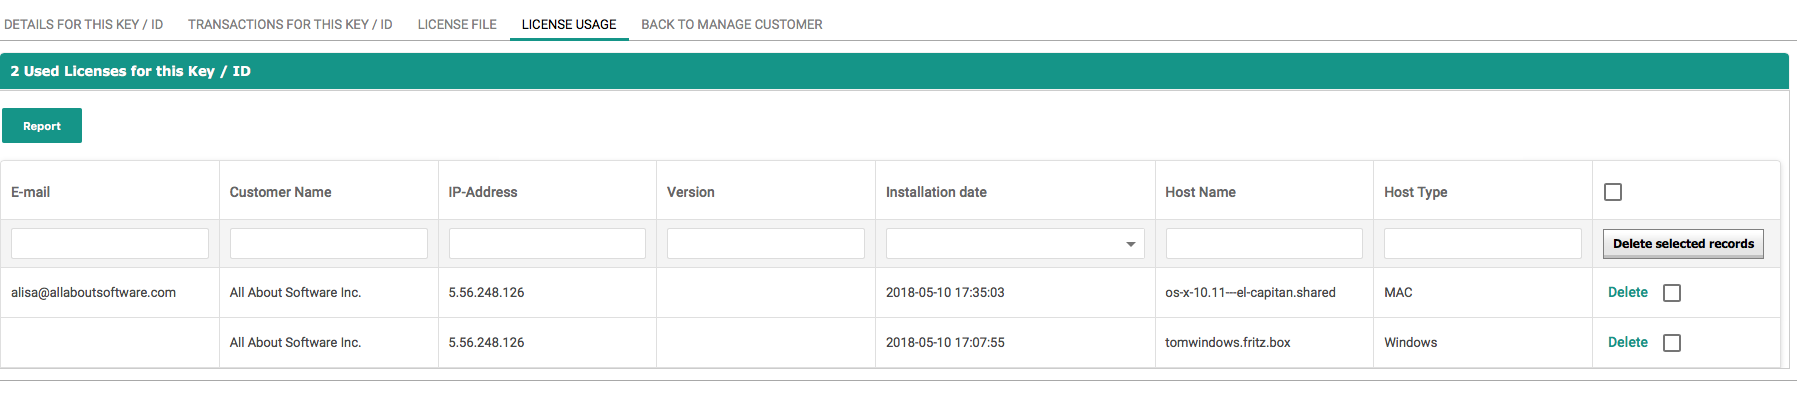The height and width of the screenshot is (416, 1797).
Task: Toggle the select-all checkbox in table header
Action: coord(1613,192)
